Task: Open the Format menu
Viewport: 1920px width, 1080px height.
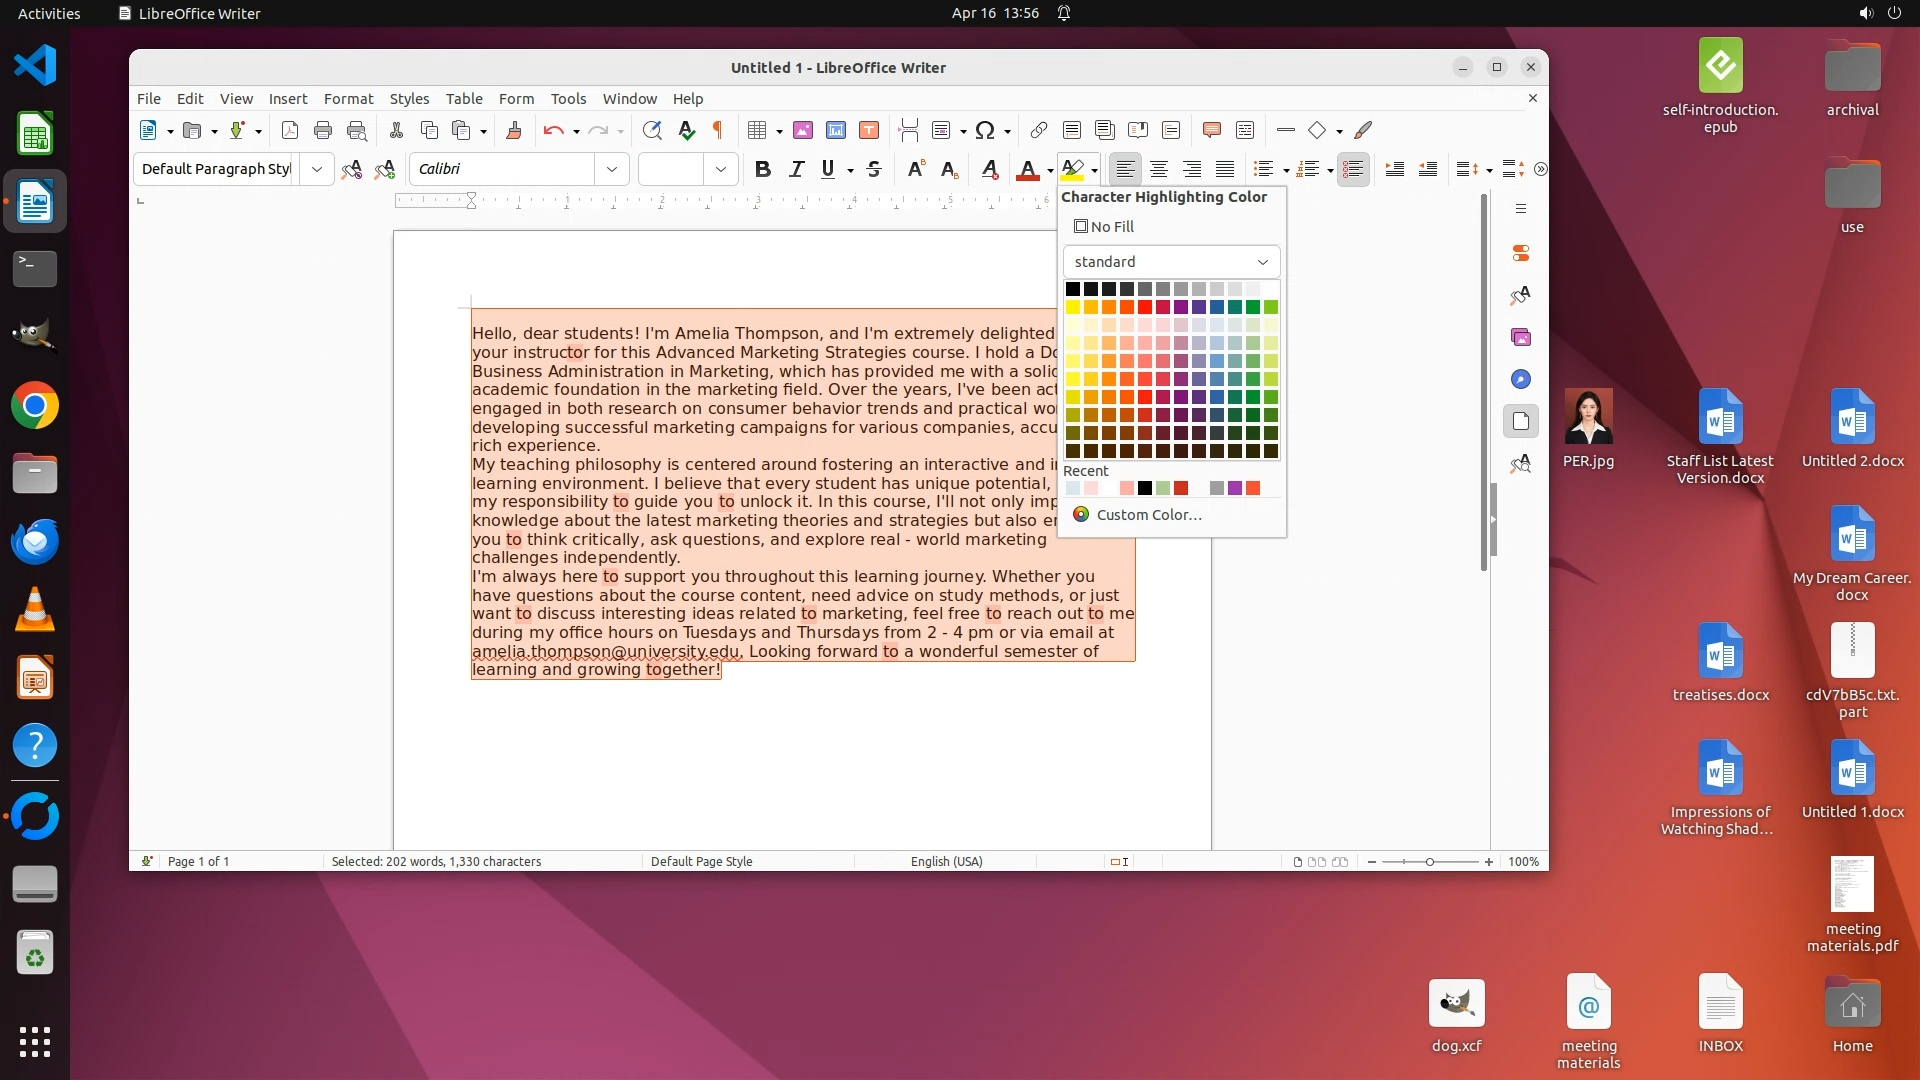Action: click(x=348, y=98)
